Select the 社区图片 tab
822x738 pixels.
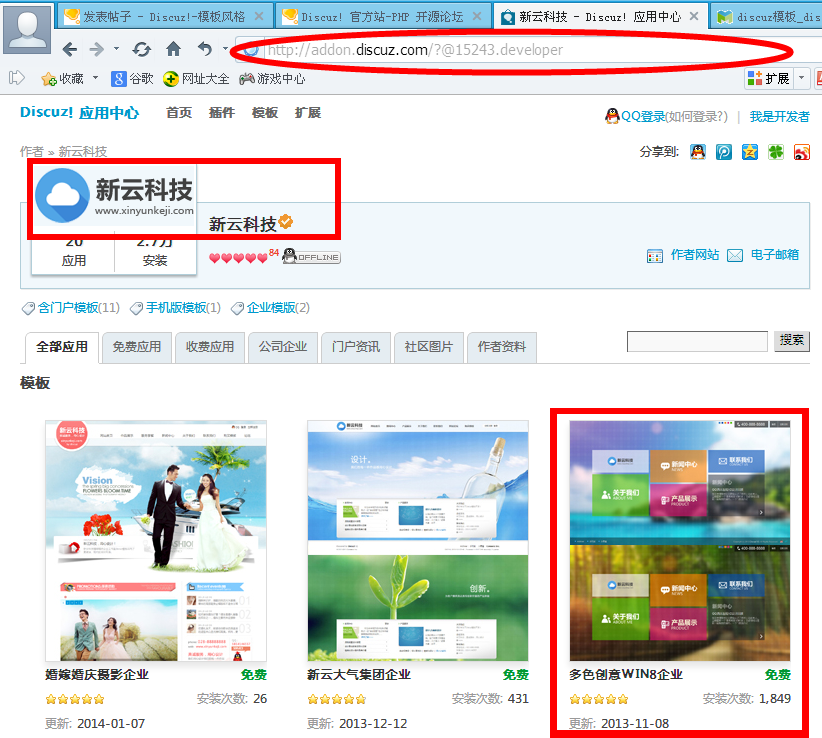[x=429, y=347]
